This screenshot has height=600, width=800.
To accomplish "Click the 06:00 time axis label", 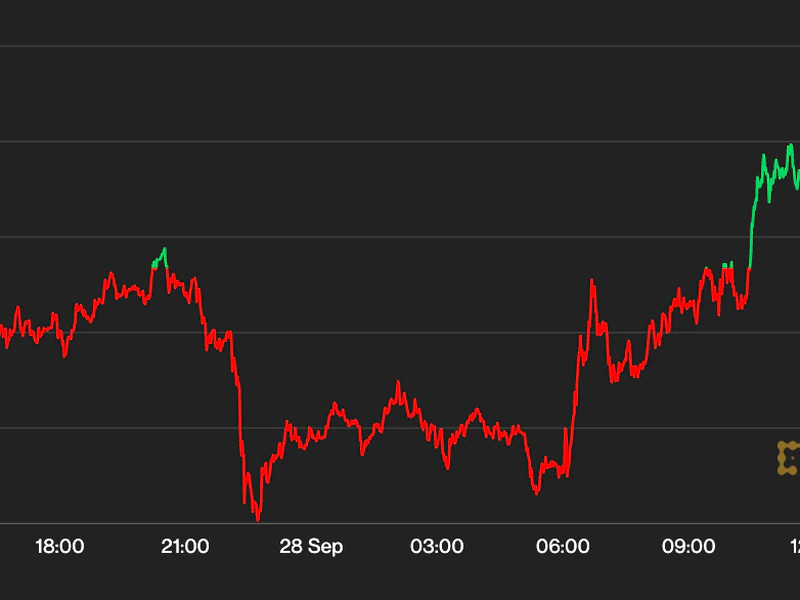I will 563,547.
